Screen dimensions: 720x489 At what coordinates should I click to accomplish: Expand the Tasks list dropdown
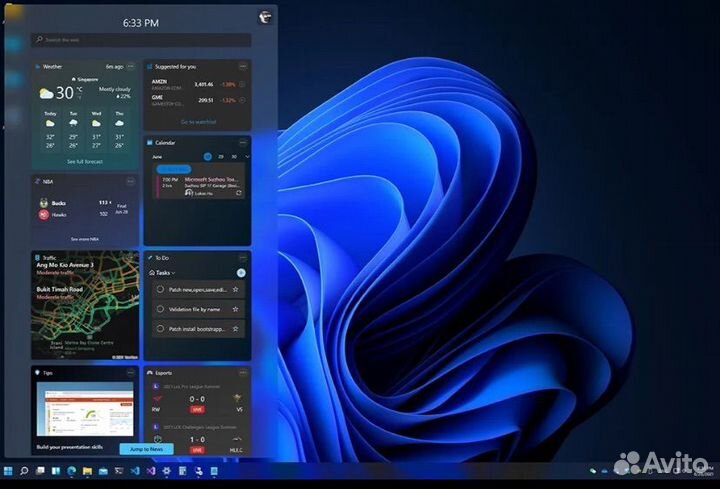pyautogui.click(x=162, y=273)
